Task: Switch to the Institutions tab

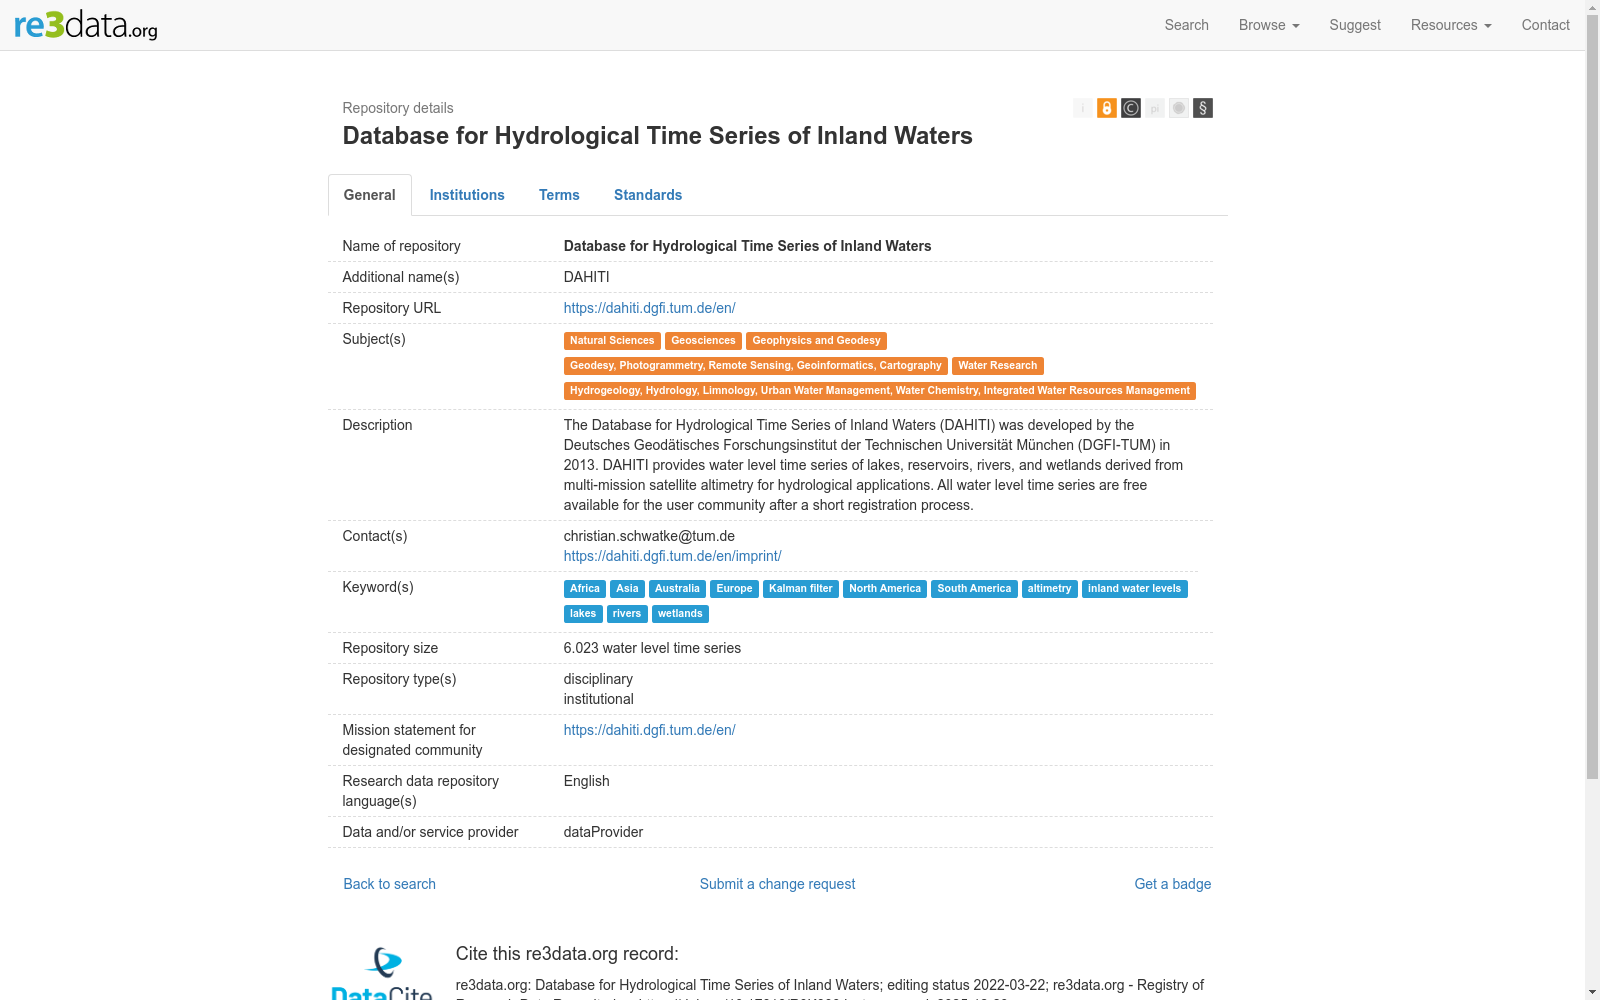Action: tap(467, 195)
